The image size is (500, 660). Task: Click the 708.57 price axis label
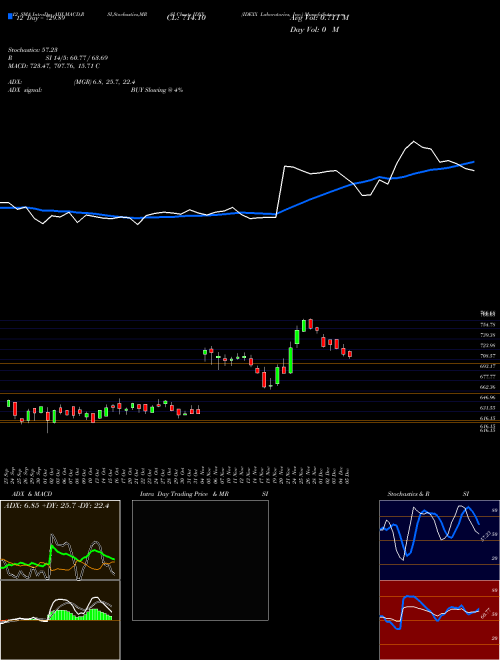(x=487, y=356)
